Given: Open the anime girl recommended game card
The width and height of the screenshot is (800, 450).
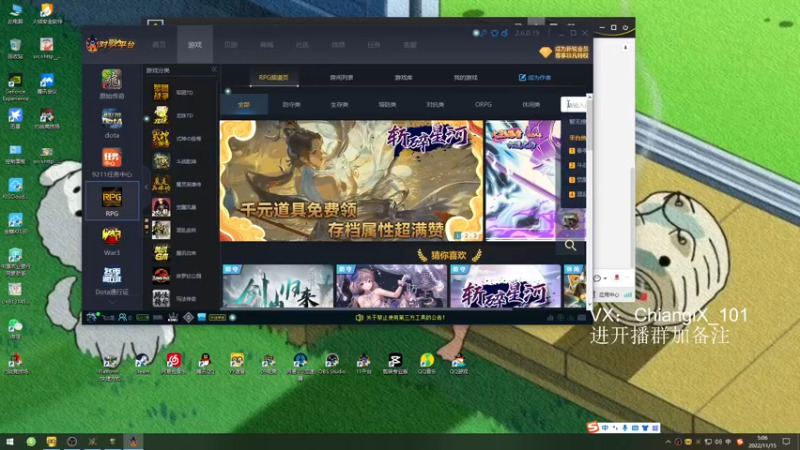Looking at the screenshot, I should (391, 286).
